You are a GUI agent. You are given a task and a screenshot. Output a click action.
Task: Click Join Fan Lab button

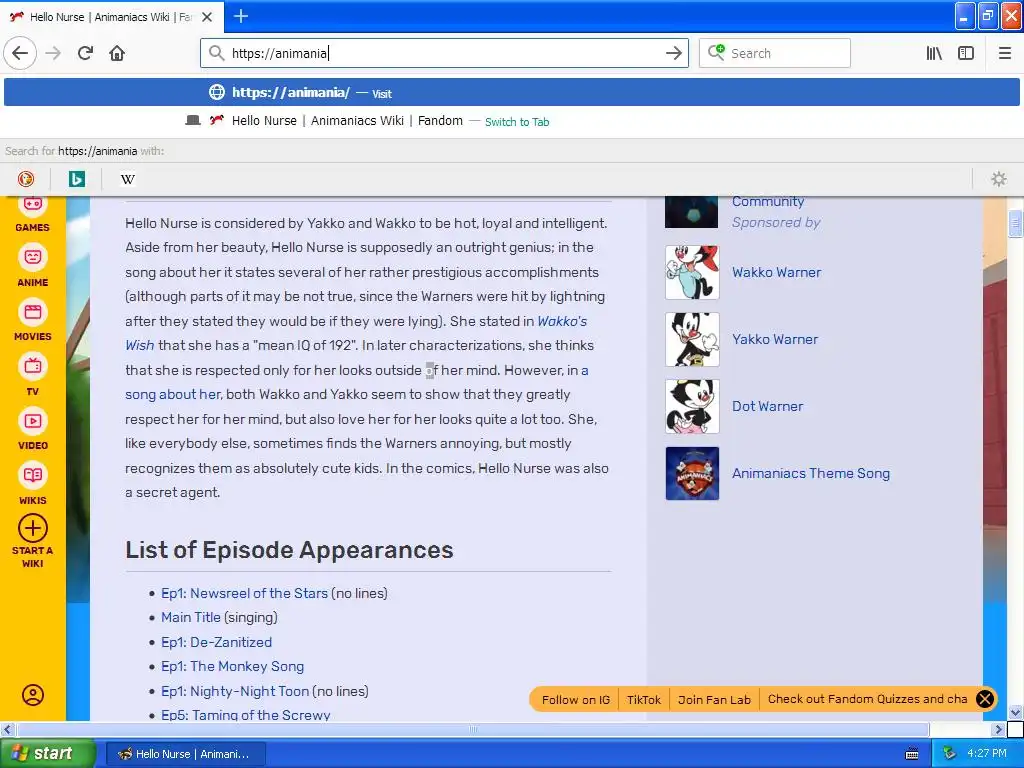coord(714,699)
